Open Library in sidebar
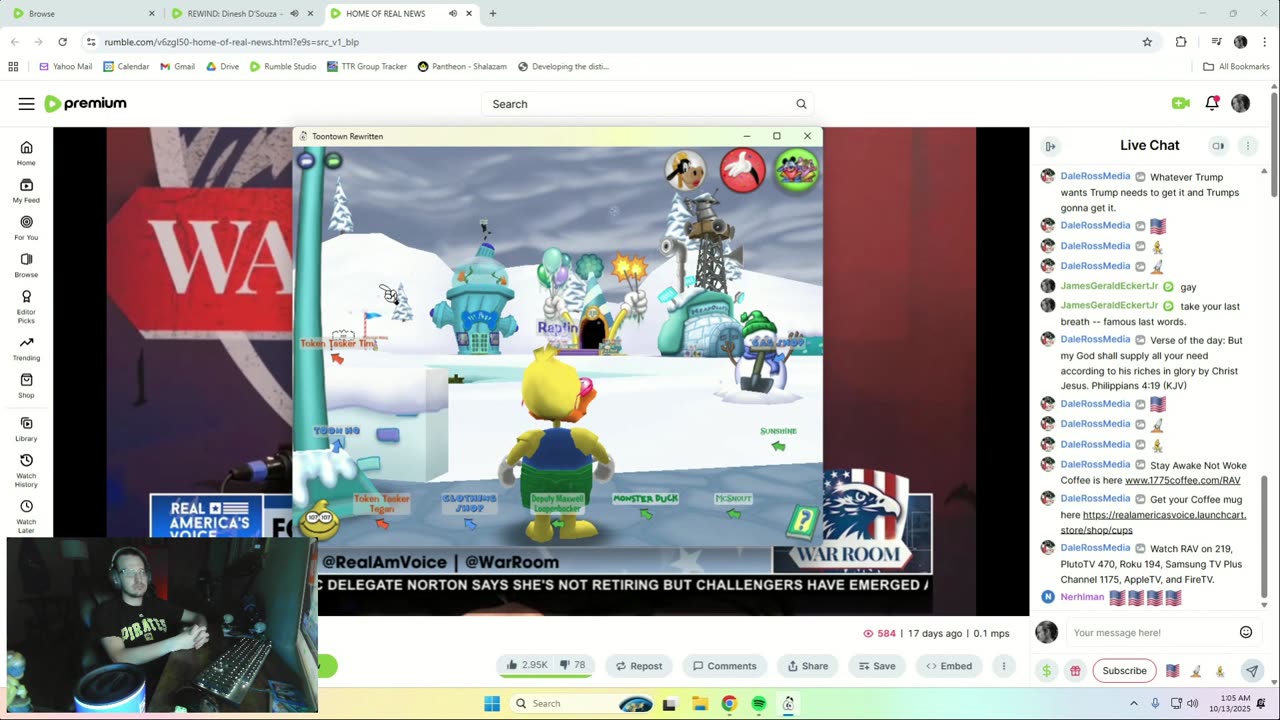1280x720 pixels. pyautogui.click(x=26, y=429)
